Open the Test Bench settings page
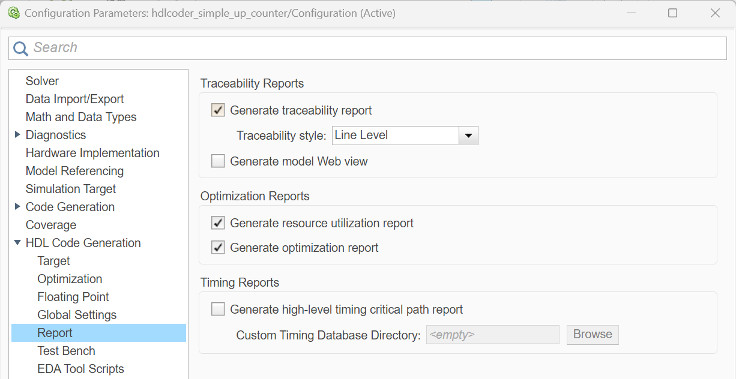The width and height of the screenshot is (736, 379). pos(66,351)
